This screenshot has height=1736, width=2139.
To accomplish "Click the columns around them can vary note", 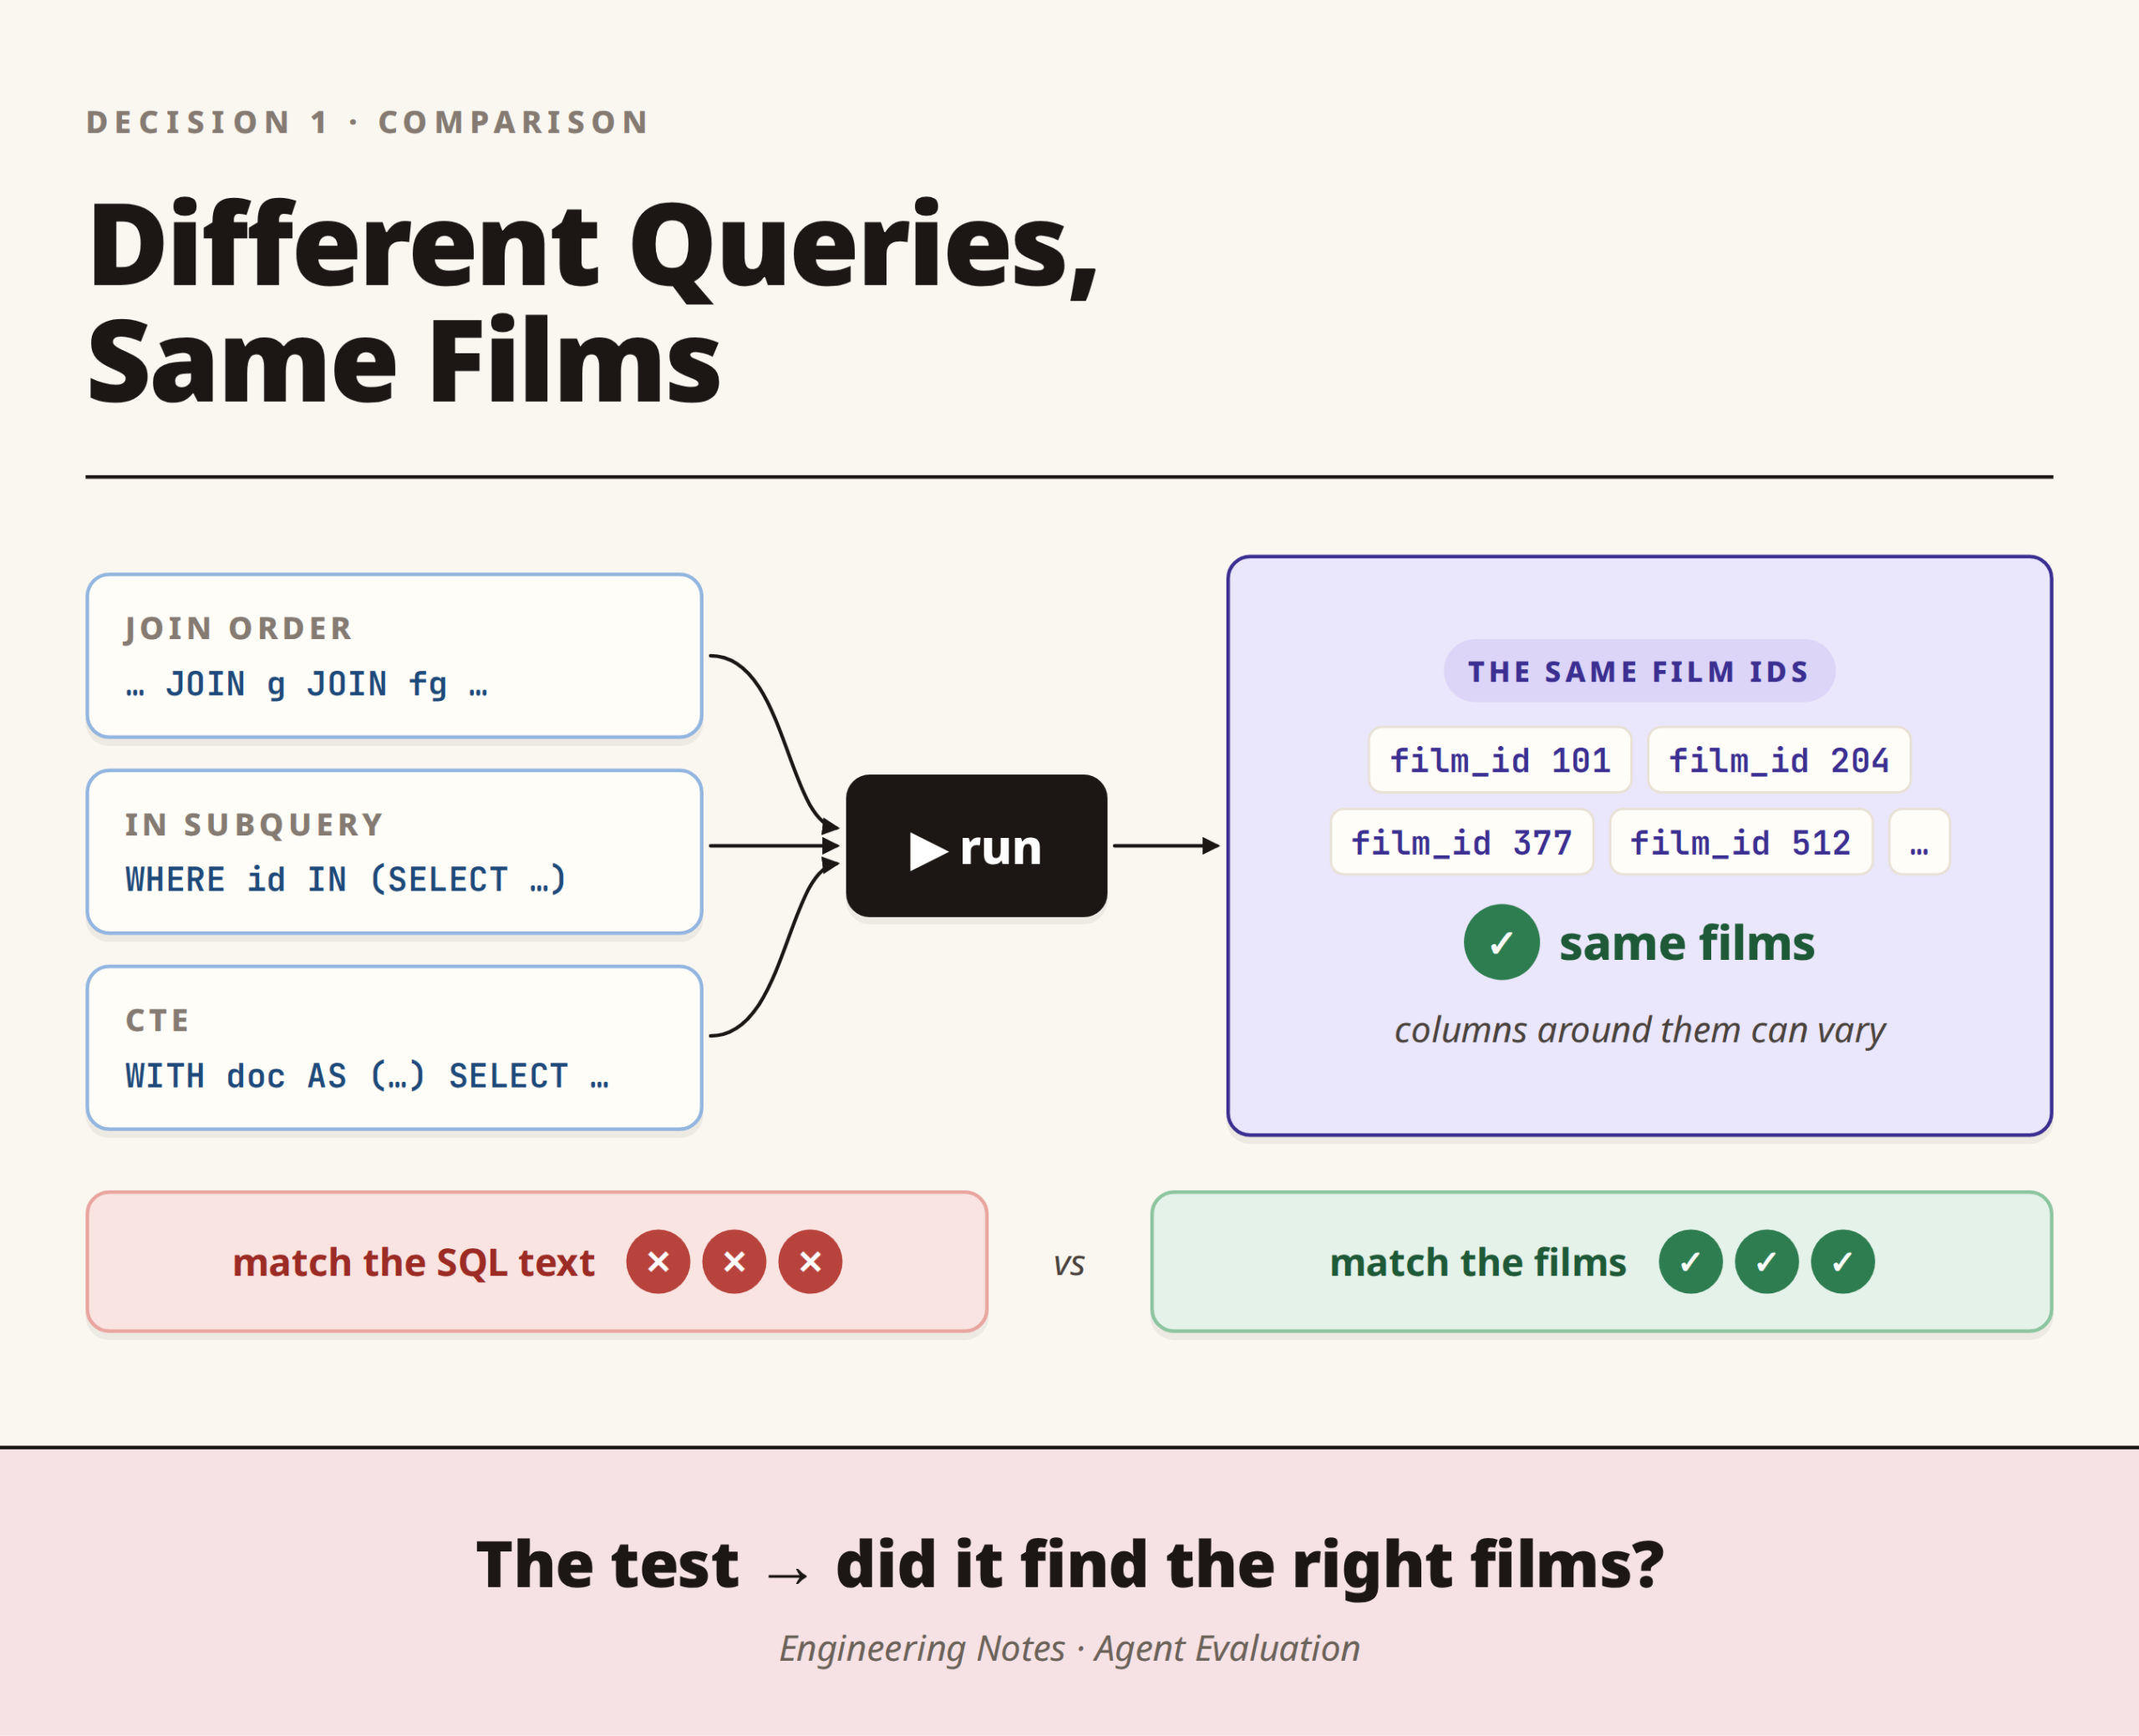I will coord(1640,1030).
